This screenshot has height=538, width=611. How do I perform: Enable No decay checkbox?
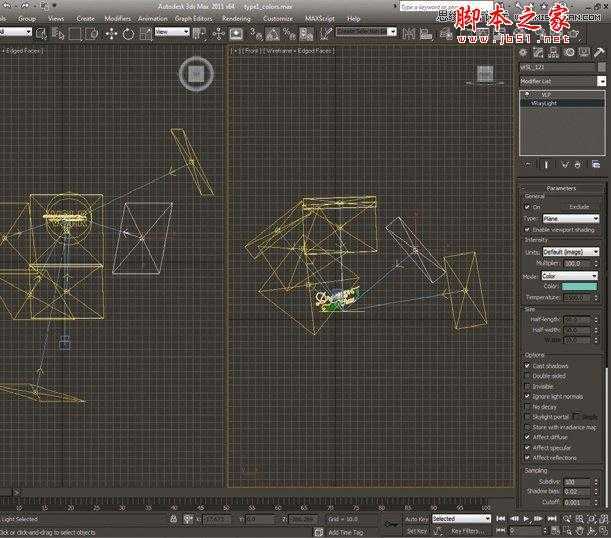click(527, 407)
